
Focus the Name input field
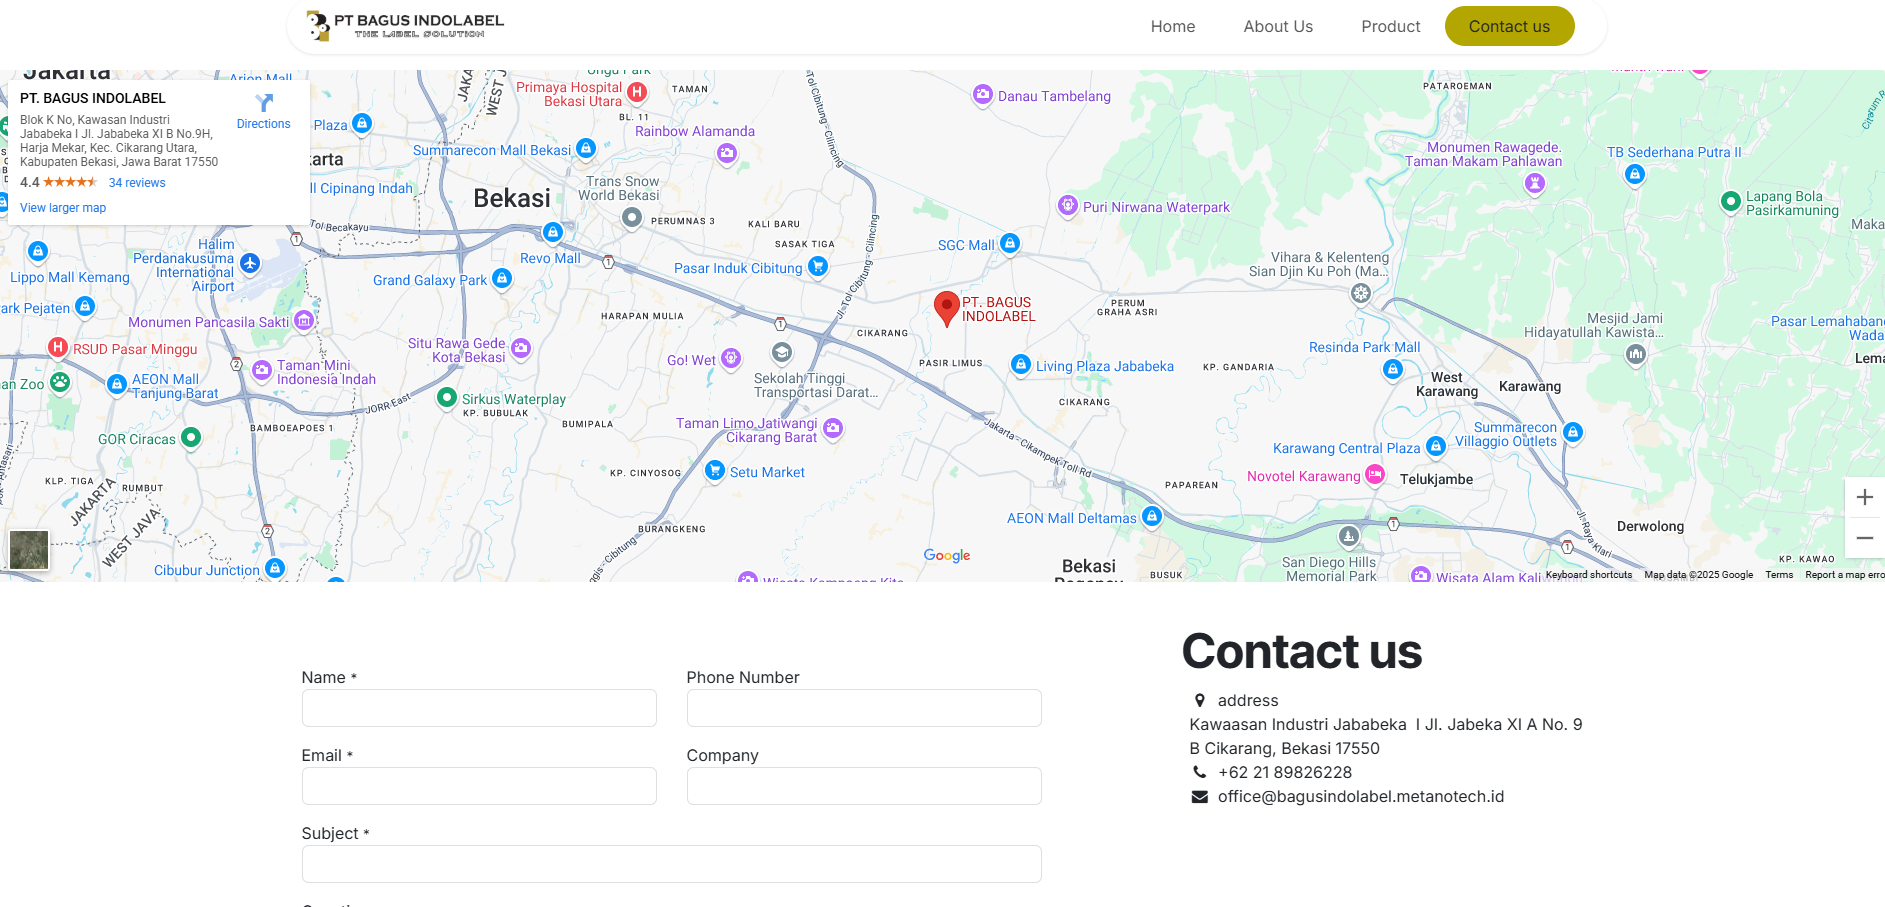click(479, 708)
